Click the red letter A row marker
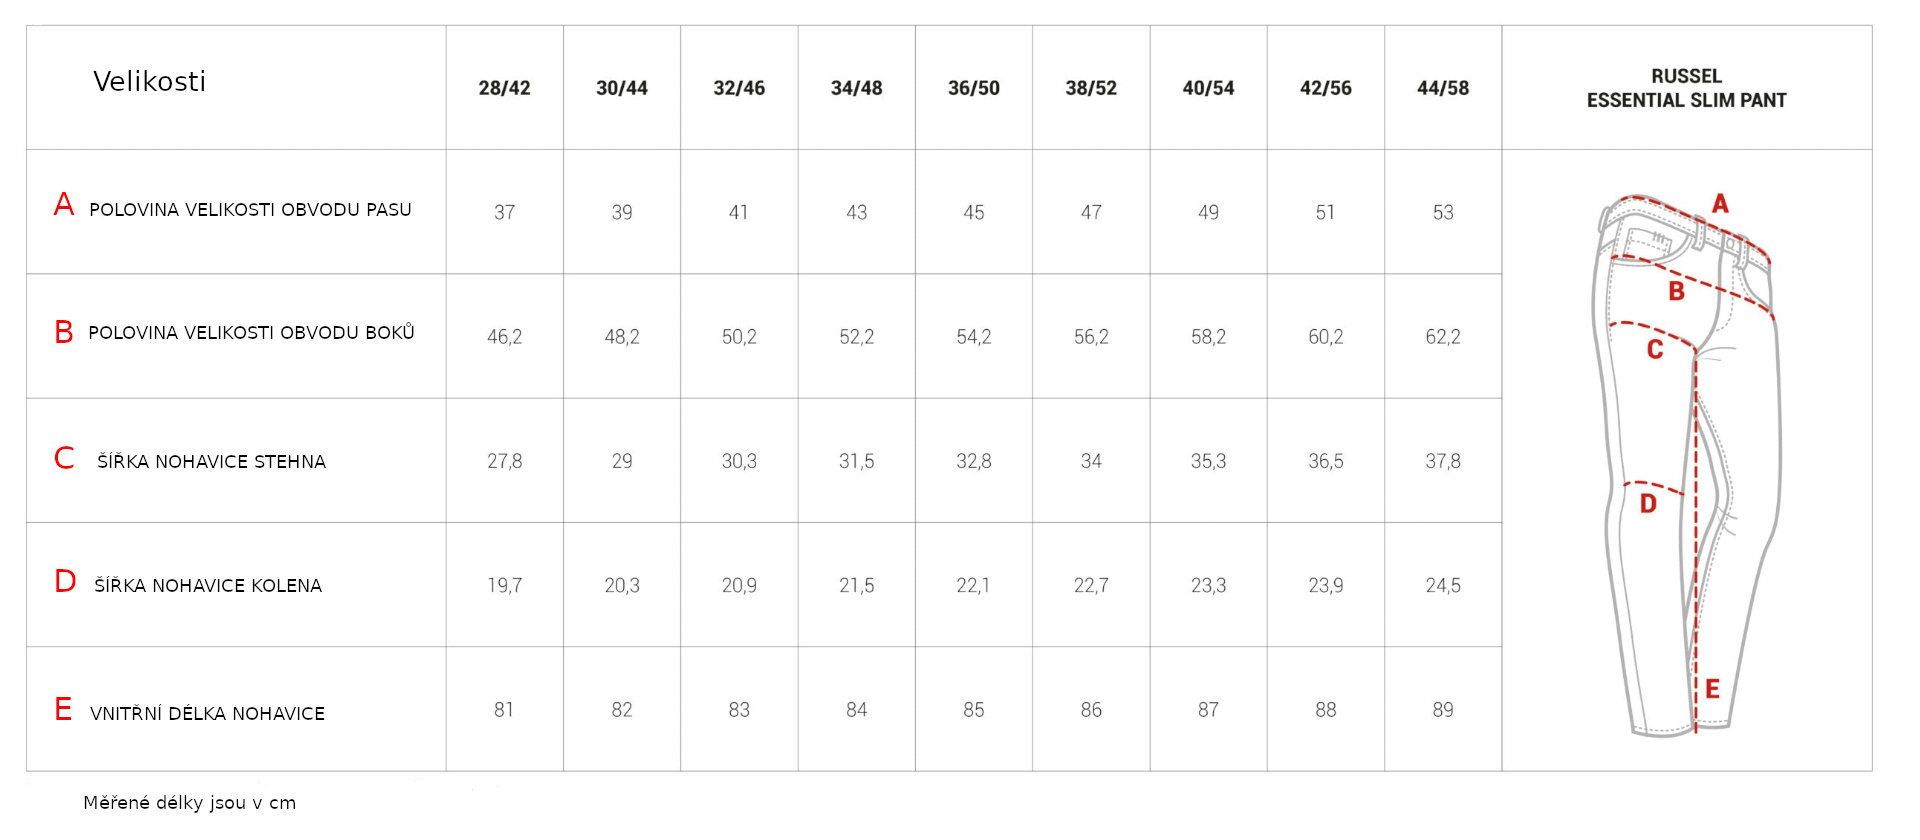1920x840 pixels. (64, 204)
